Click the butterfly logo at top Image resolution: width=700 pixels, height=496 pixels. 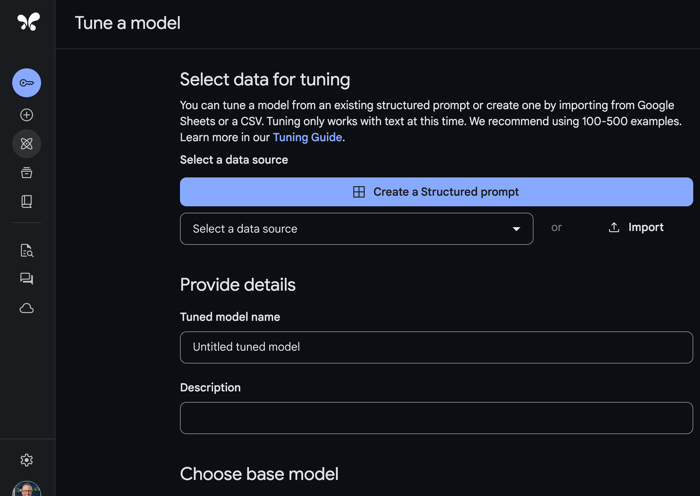pos(28,22)
